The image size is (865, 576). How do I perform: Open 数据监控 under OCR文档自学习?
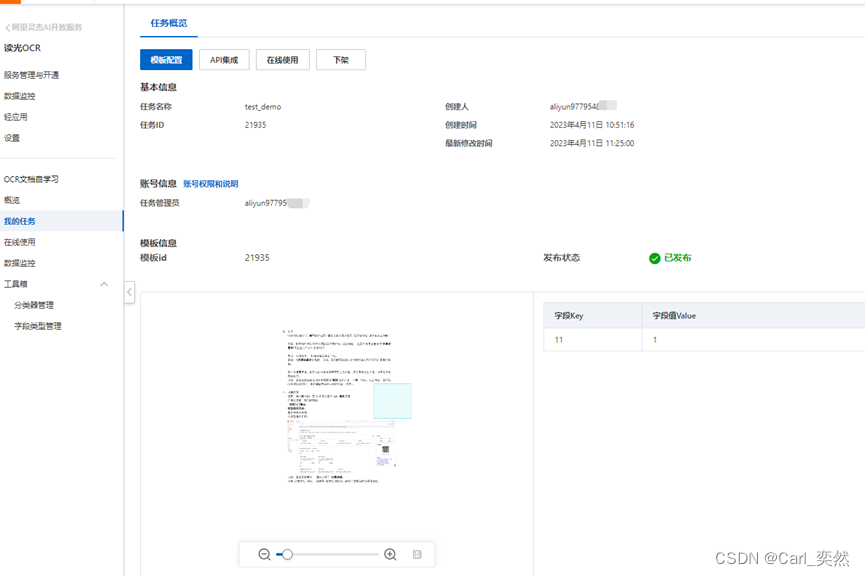(x=19, y=263)
